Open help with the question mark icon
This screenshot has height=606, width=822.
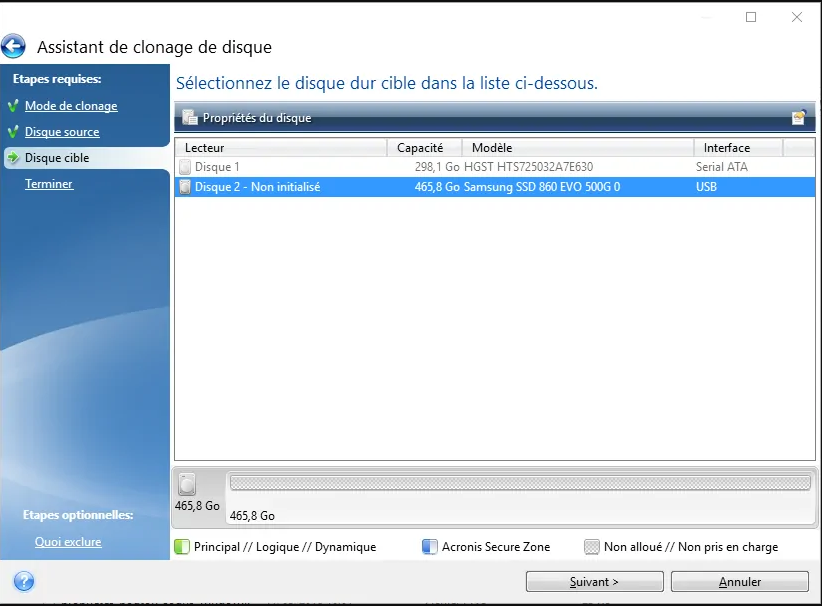pos(24,581)
